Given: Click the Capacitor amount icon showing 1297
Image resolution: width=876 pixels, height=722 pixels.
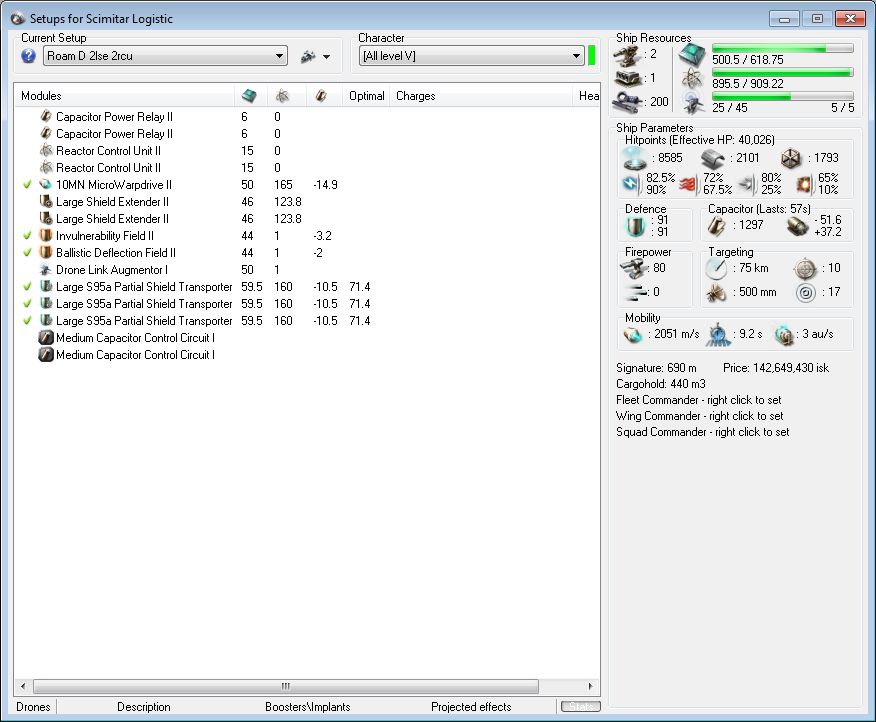Looking at the screenshot, I should [717, 226].
